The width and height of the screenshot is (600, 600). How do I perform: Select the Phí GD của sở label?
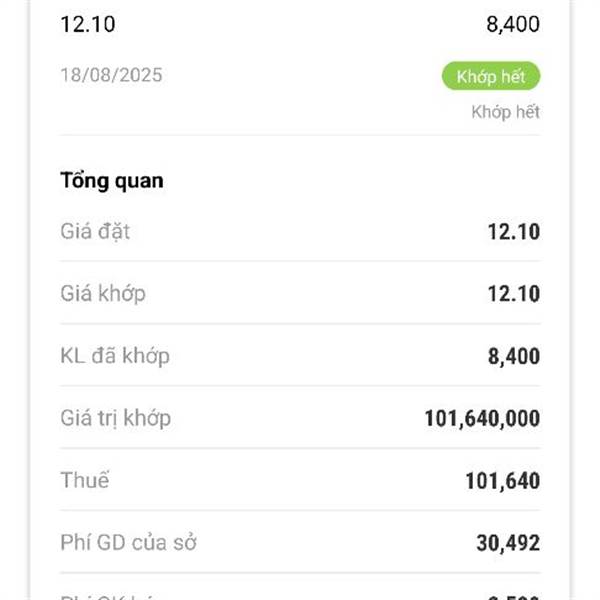pyautogui.click(x=129, y=542)
